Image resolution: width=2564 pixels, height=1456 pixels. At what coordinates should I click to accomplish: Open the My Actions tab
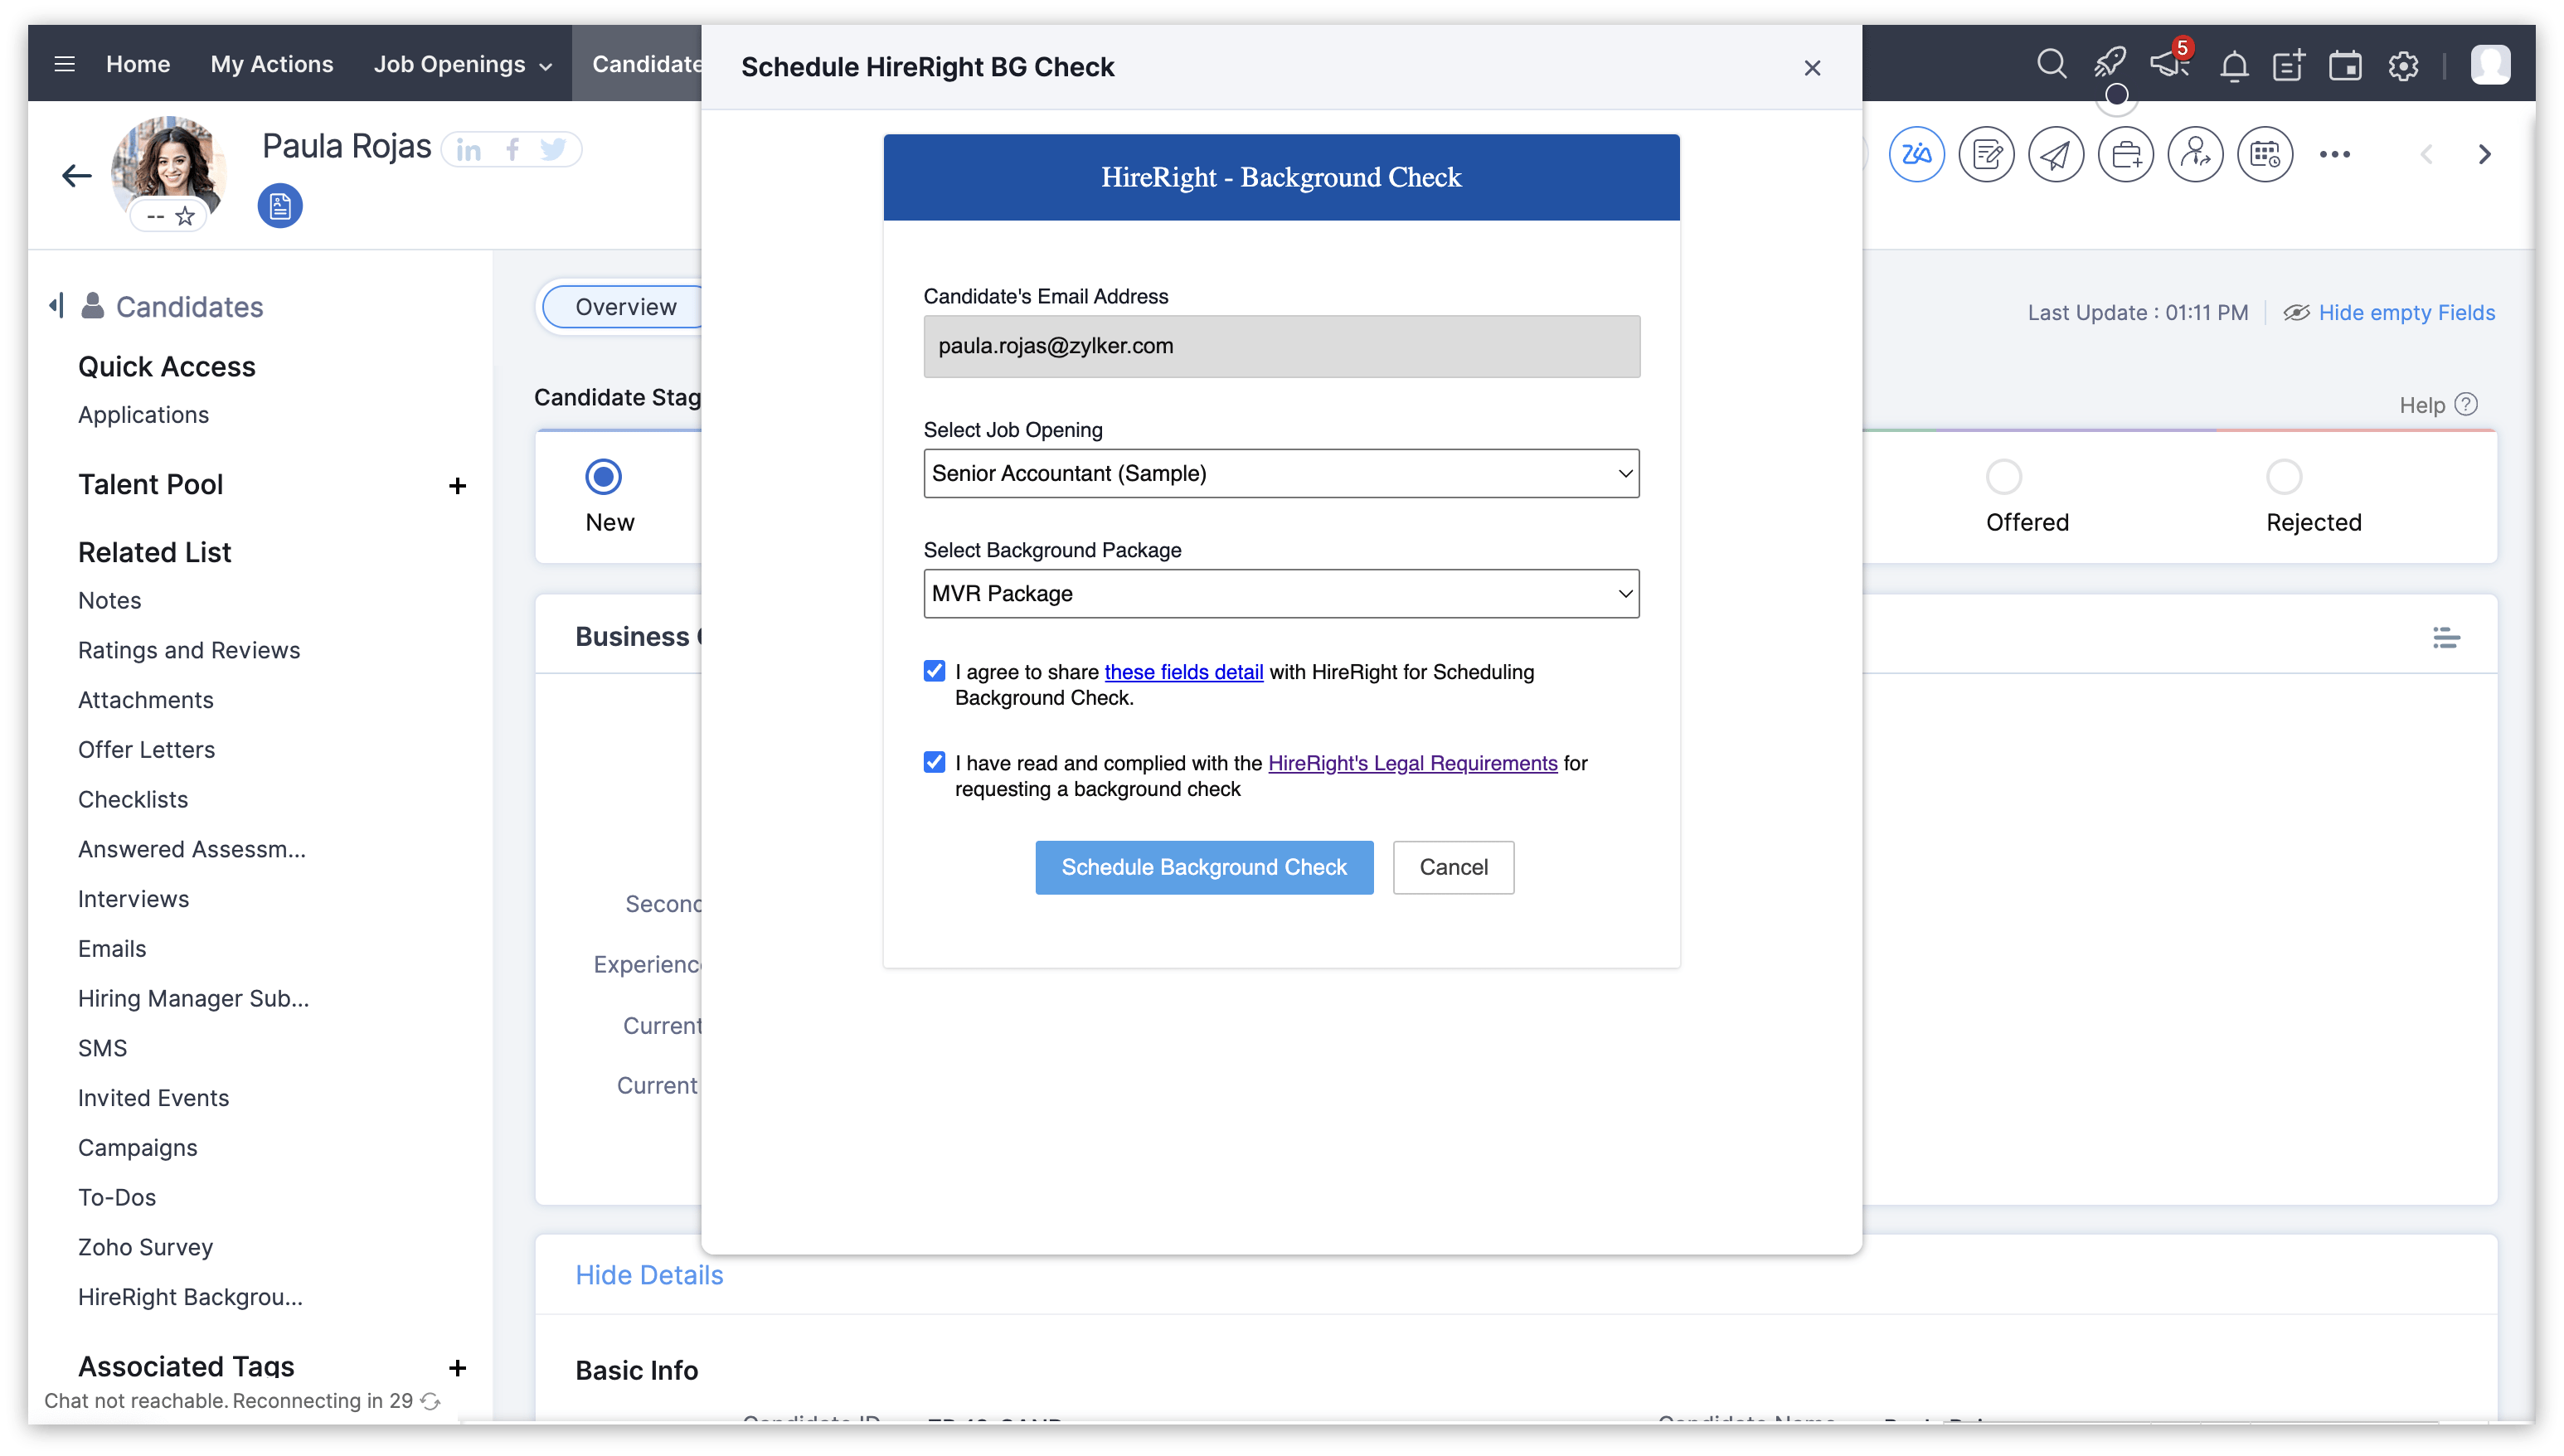271,64
